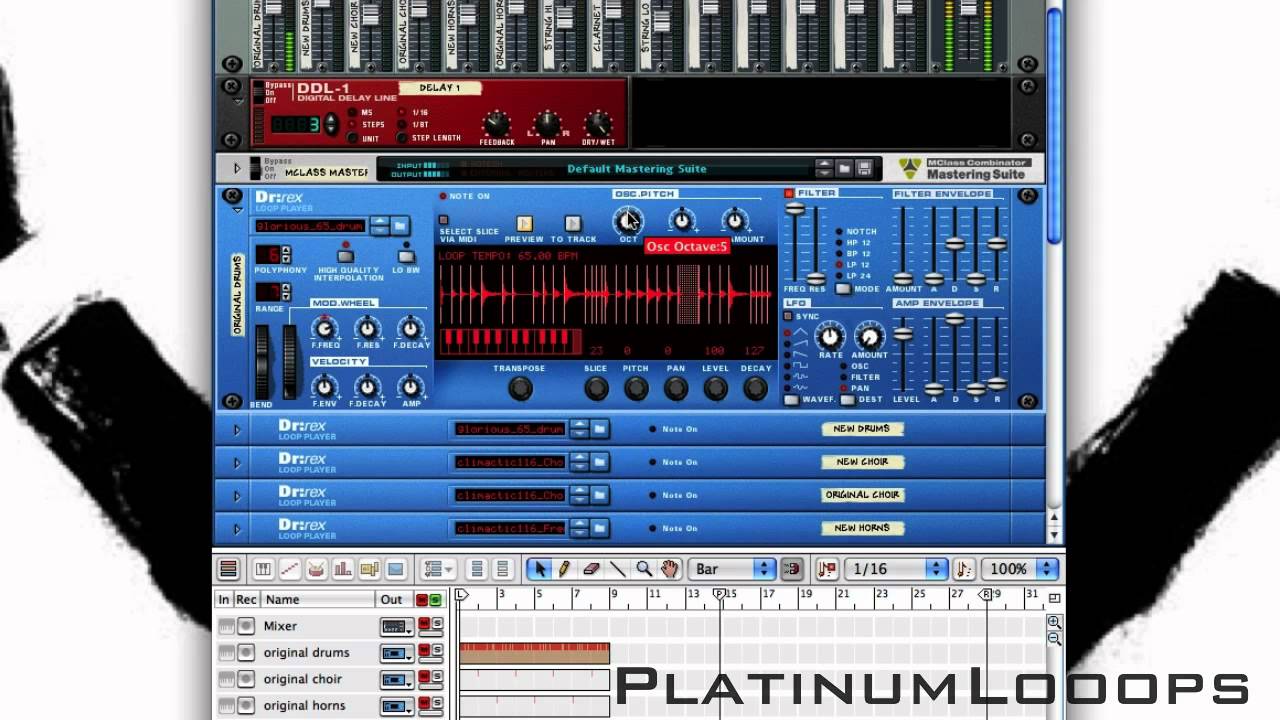
Task: Click the LFO Amount knob
Action: click(x=869, y=336)
